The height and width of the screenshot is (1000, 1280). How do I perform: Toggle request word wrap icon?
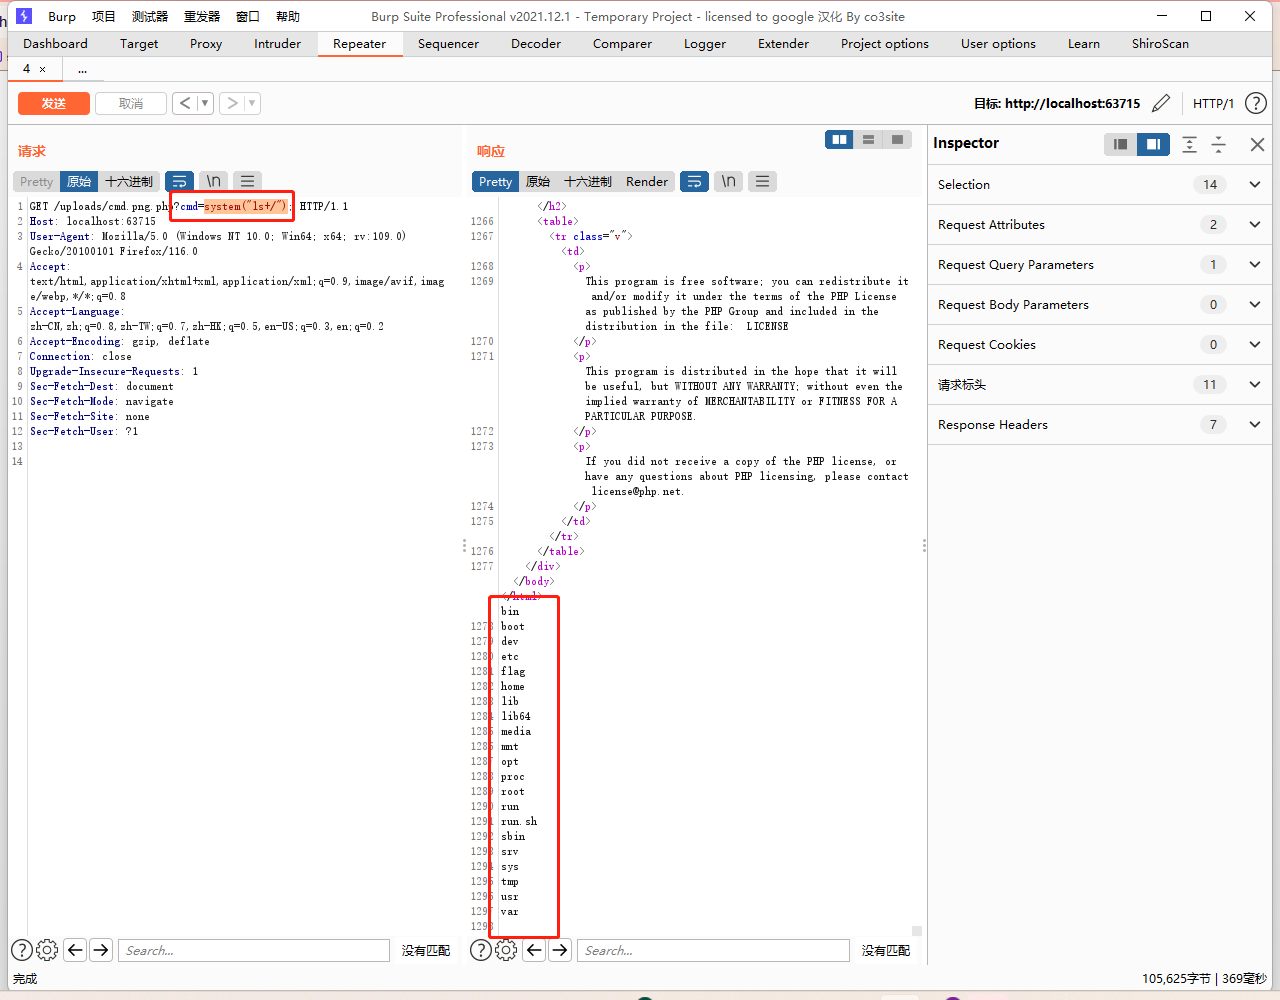[x=180, y=181]
